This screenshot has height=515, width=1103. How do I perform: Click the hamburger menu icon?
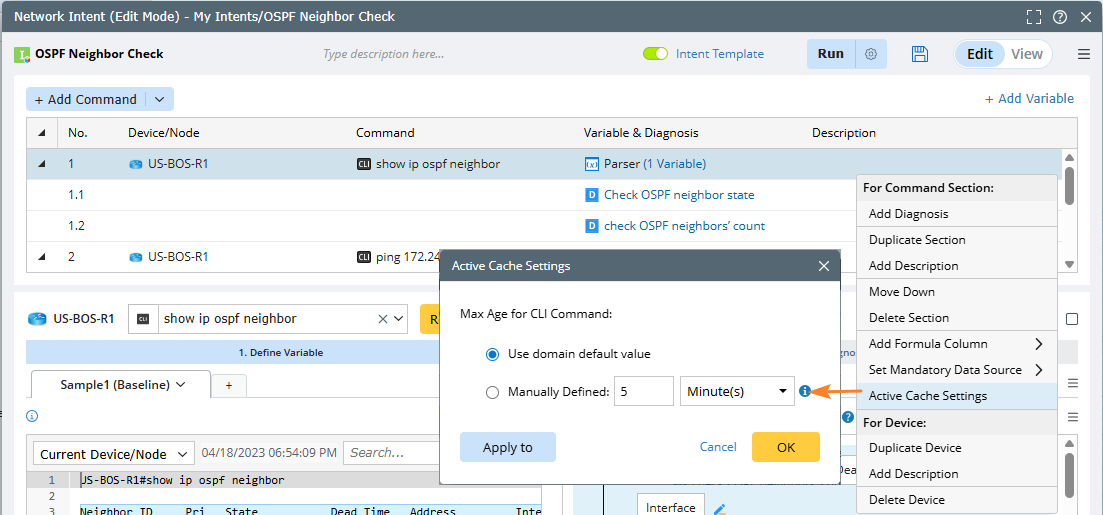1084,54
